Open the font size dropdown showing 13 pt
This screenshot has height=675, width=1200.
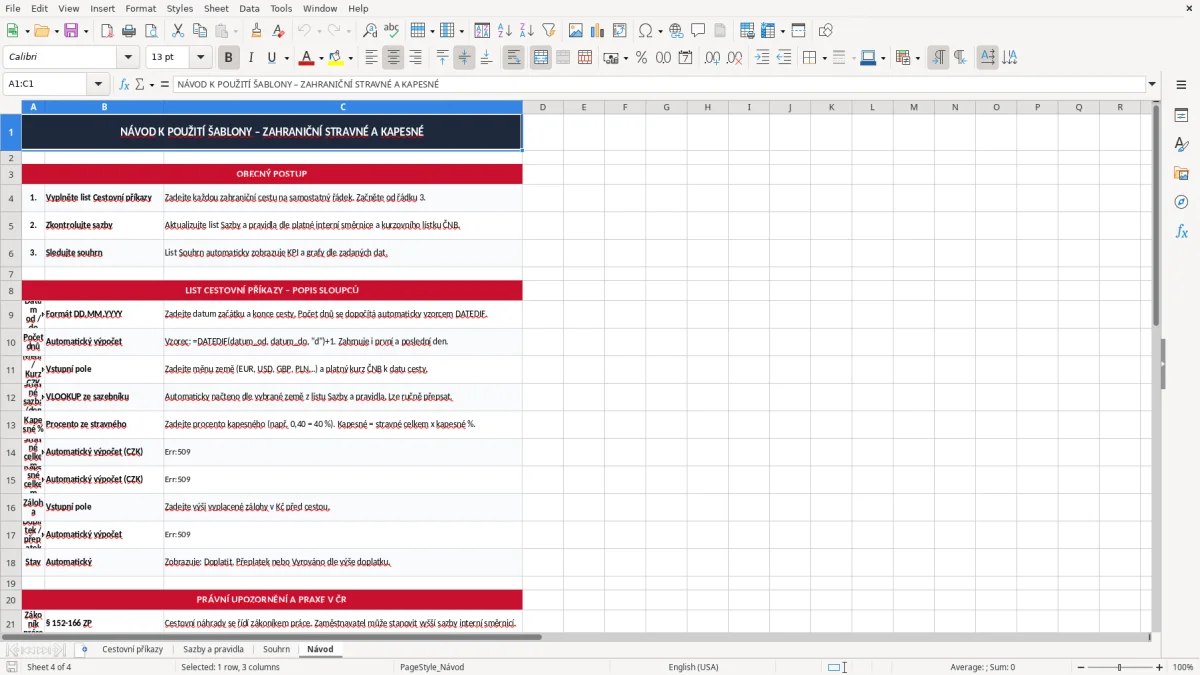pos(201,57)
